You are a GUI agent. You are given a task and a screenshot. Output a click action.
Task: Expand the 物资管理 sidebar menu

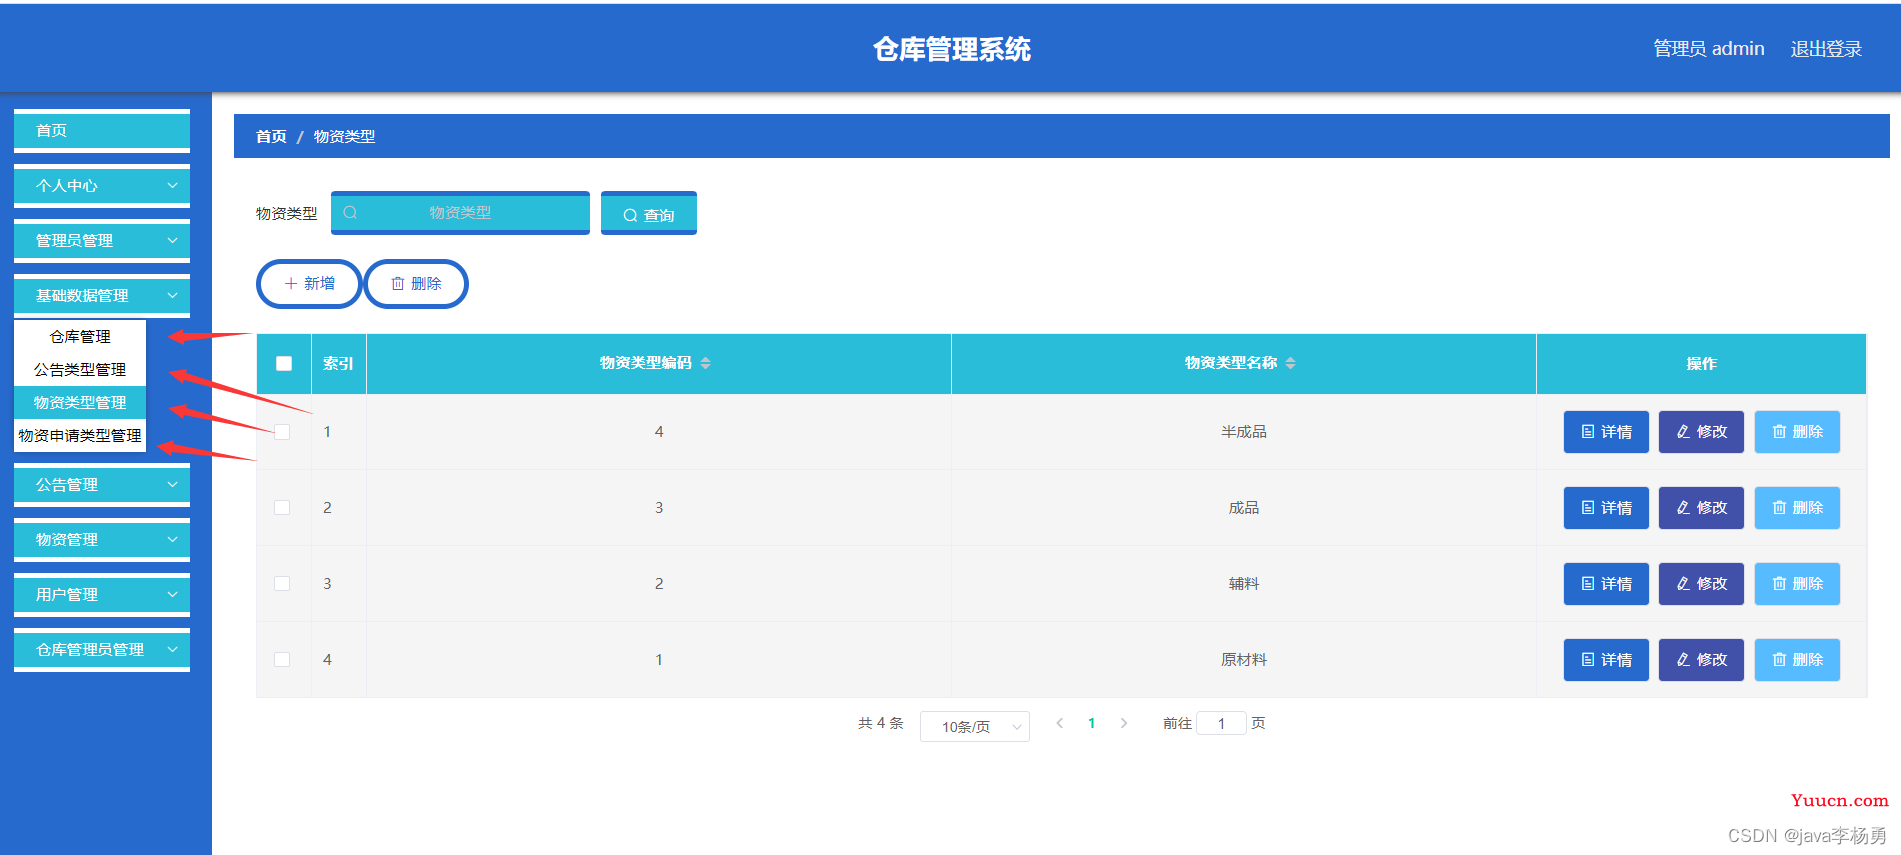point(102,540)
